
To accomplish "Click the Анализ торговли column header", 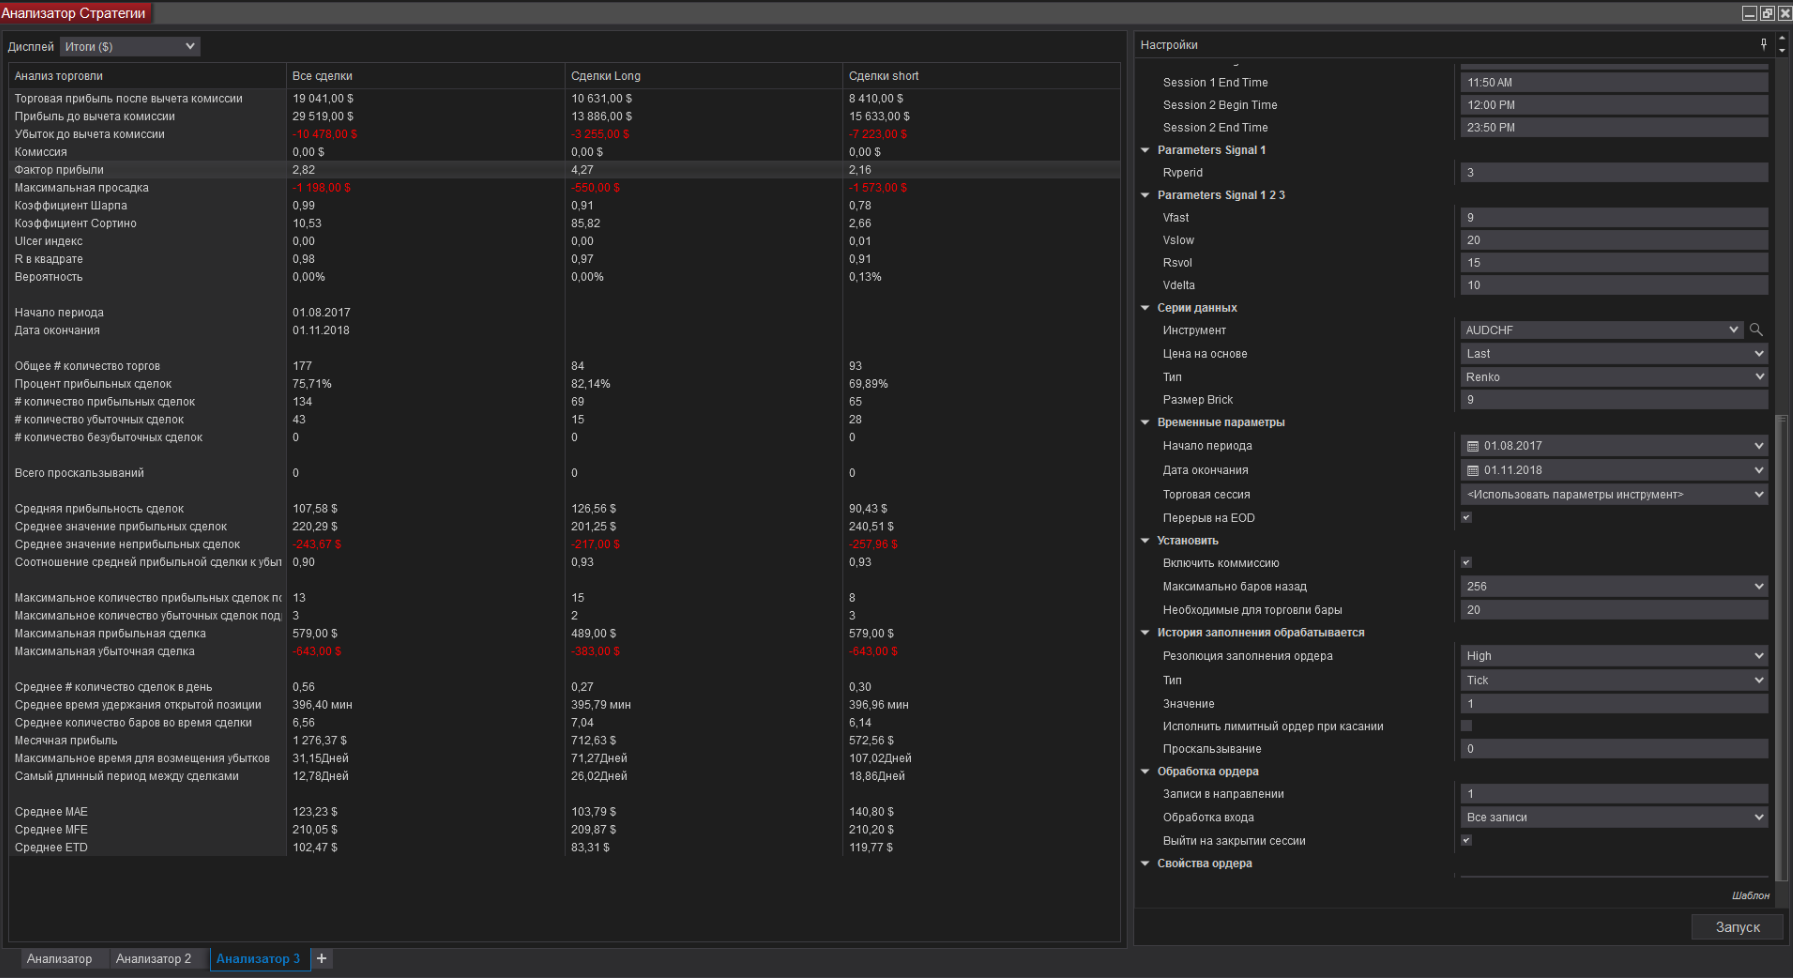I will [148, 76].
